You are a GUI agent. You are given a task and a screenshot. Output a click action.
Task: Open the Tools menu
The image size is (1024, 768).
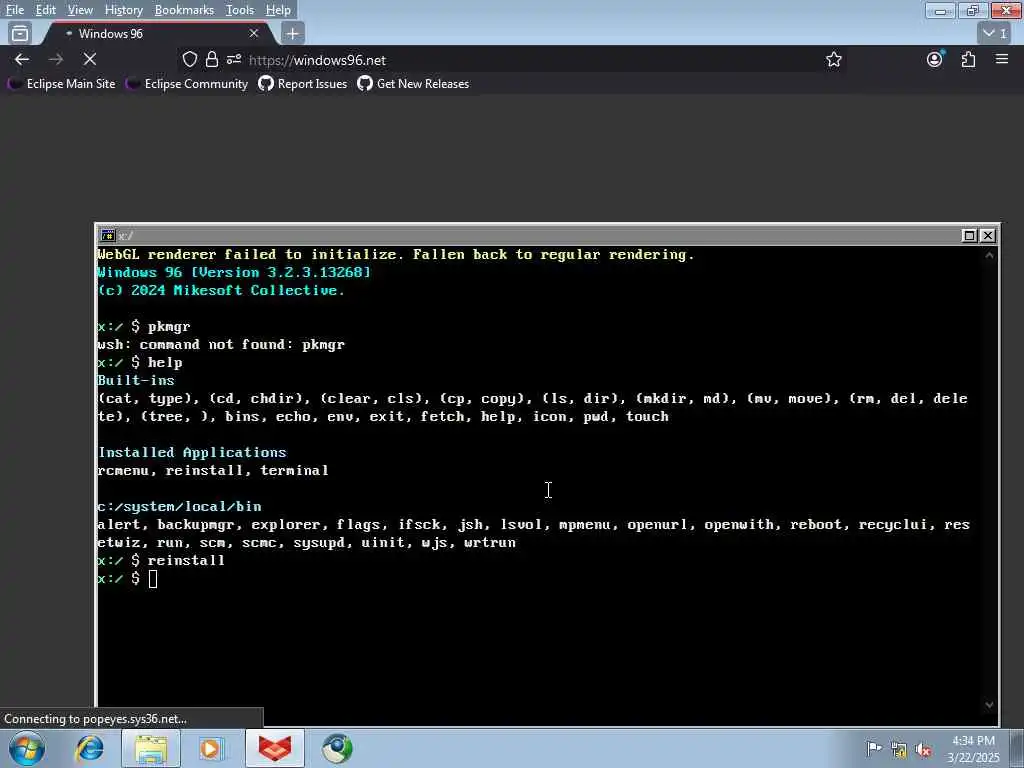pos(240,10)
